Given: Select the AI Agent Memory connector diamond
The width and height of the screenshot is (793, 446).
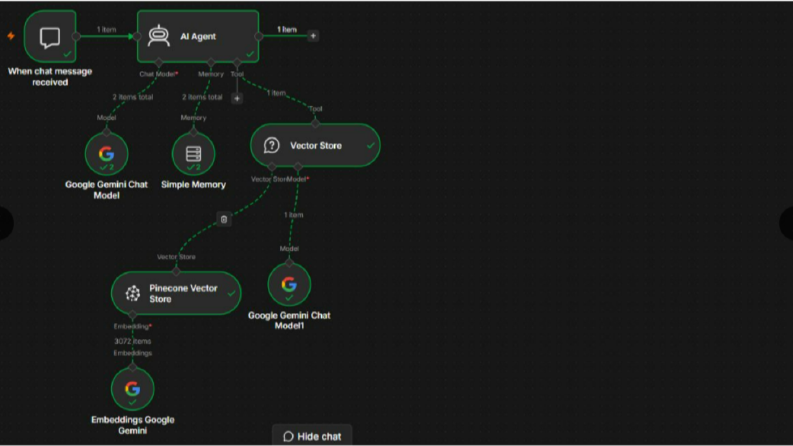Looking at the screenshot, I should [211, 63].
